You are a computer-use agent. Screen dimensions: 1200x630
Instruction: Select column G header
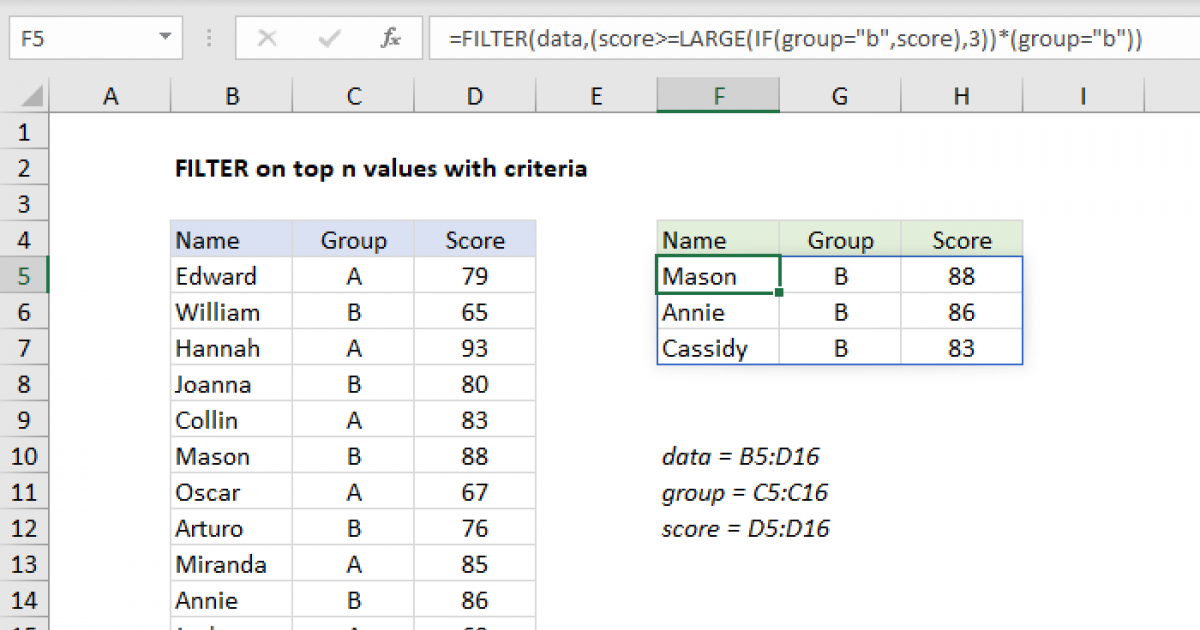coord(840,96)
